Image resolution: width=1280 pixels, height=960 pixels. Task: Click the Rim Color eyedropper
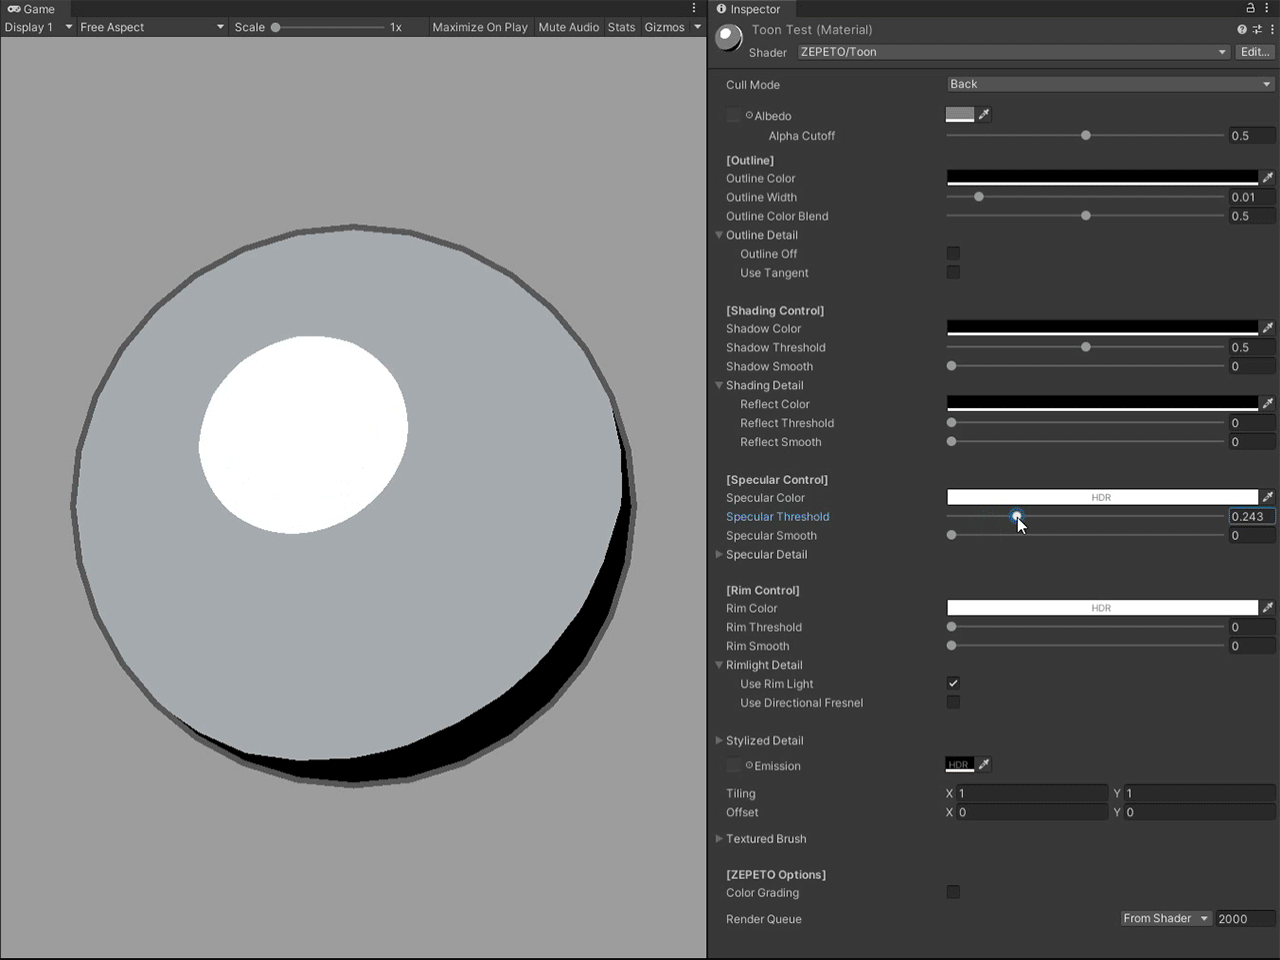[x=1268, y=607]
